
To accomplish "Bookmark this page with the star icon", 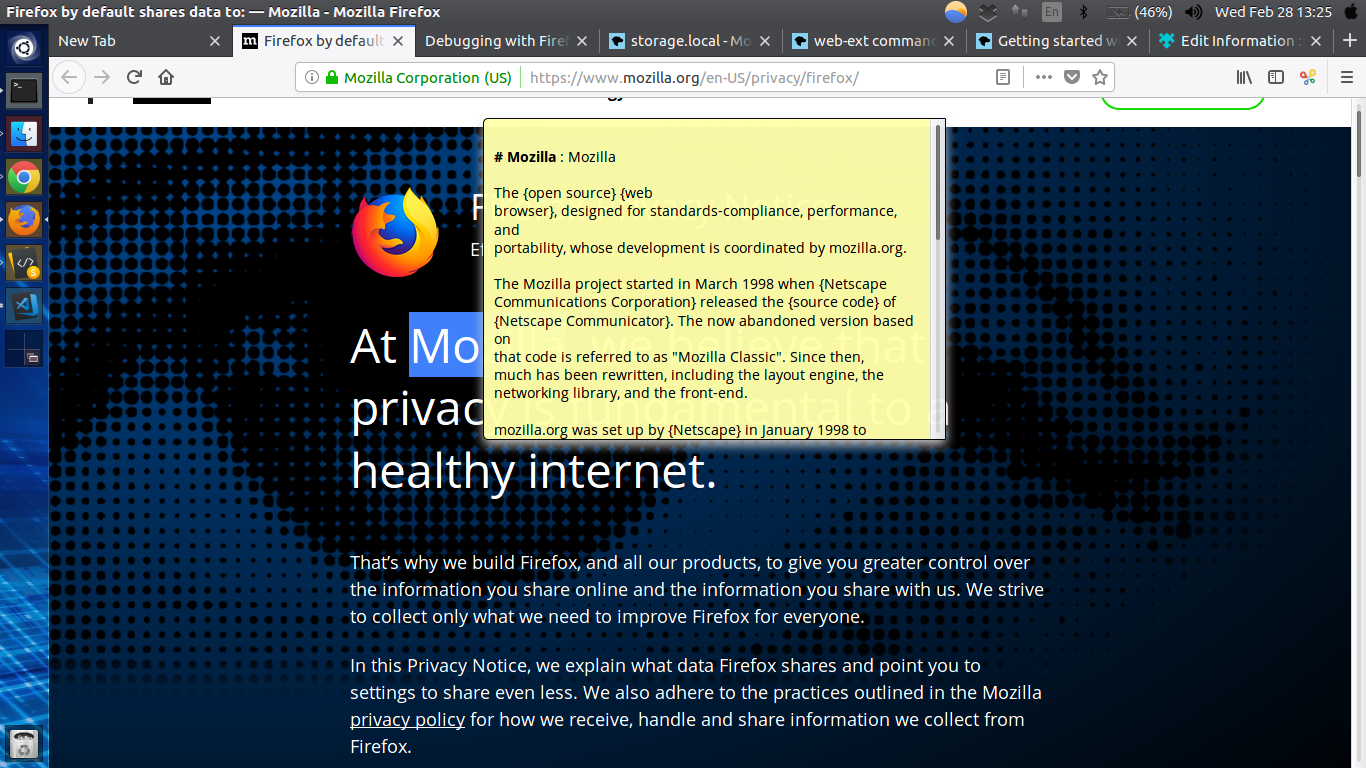I will point(1097,77).
